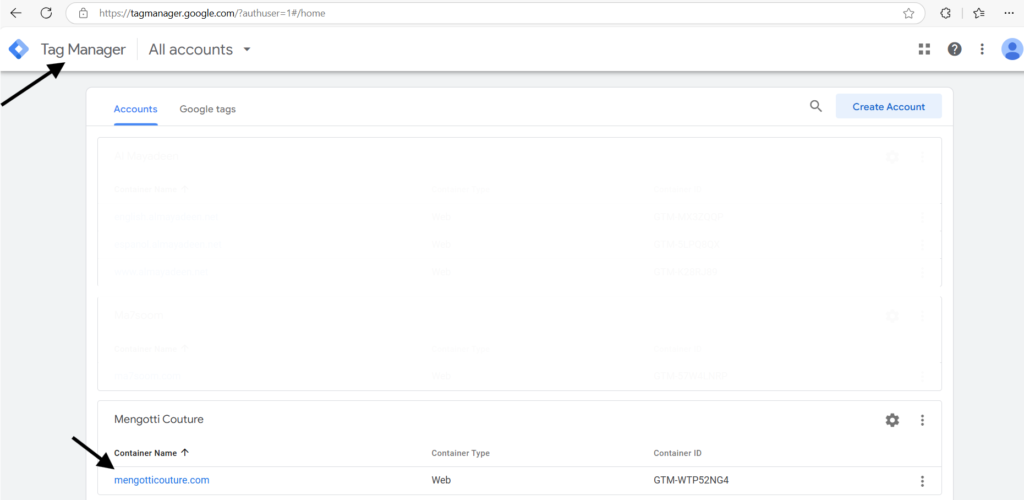The image size is (1024, 500).
Task: Click the address bar lock icon
Action: [x=83, y=13]
